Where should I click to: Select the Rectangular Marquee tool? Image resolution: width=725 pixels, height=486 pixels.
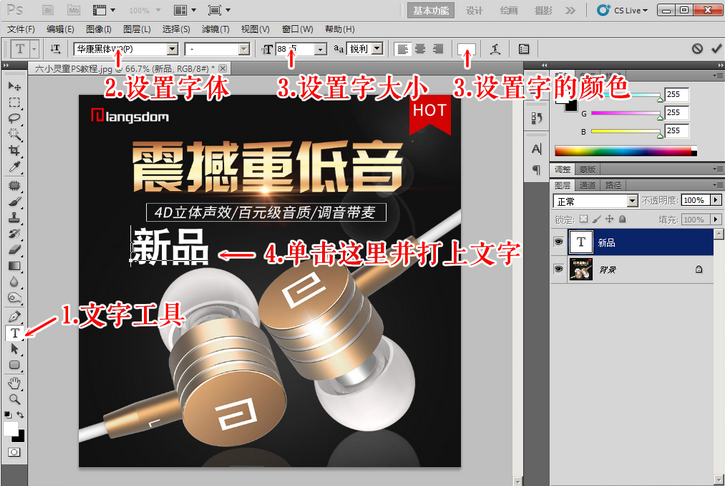pyautogui.click(x=14, y=102)
